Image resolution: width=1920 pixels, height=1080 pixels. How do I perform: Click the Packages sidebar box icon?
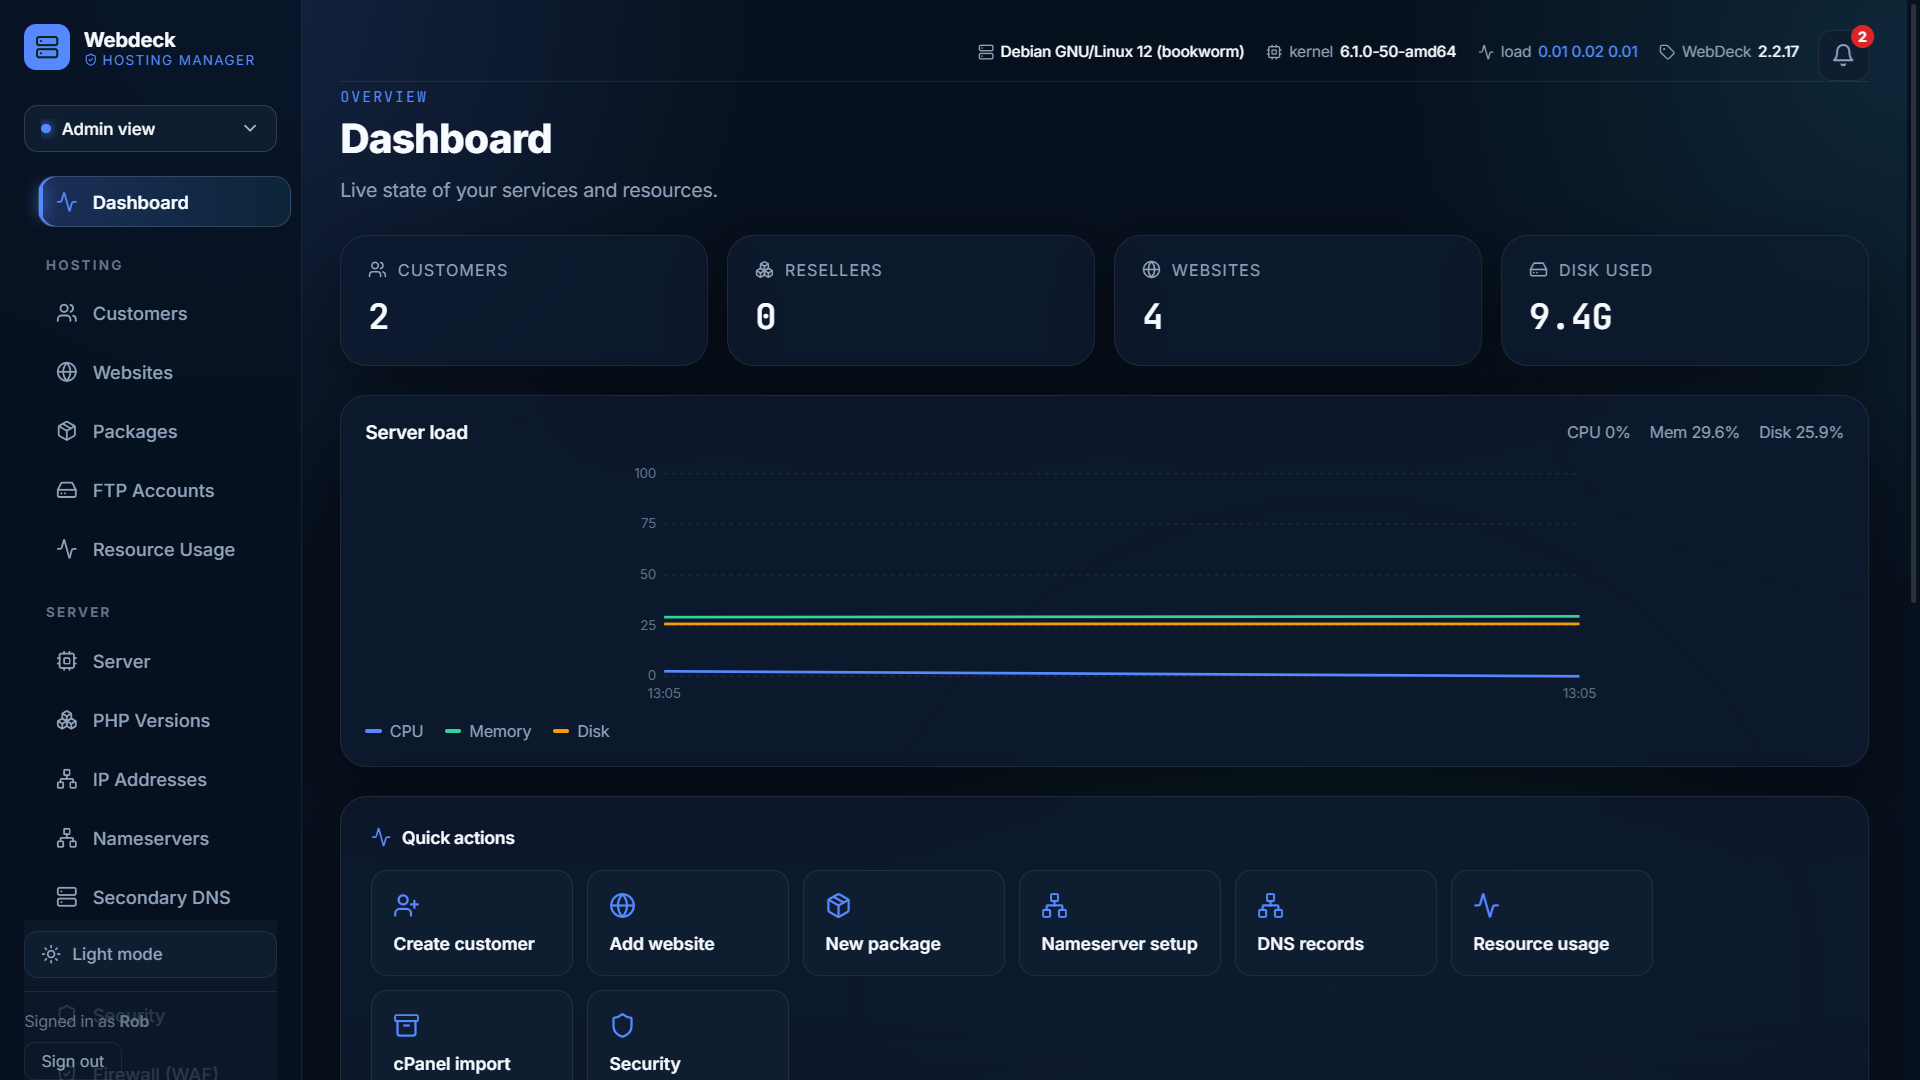(x=67, y=431)
